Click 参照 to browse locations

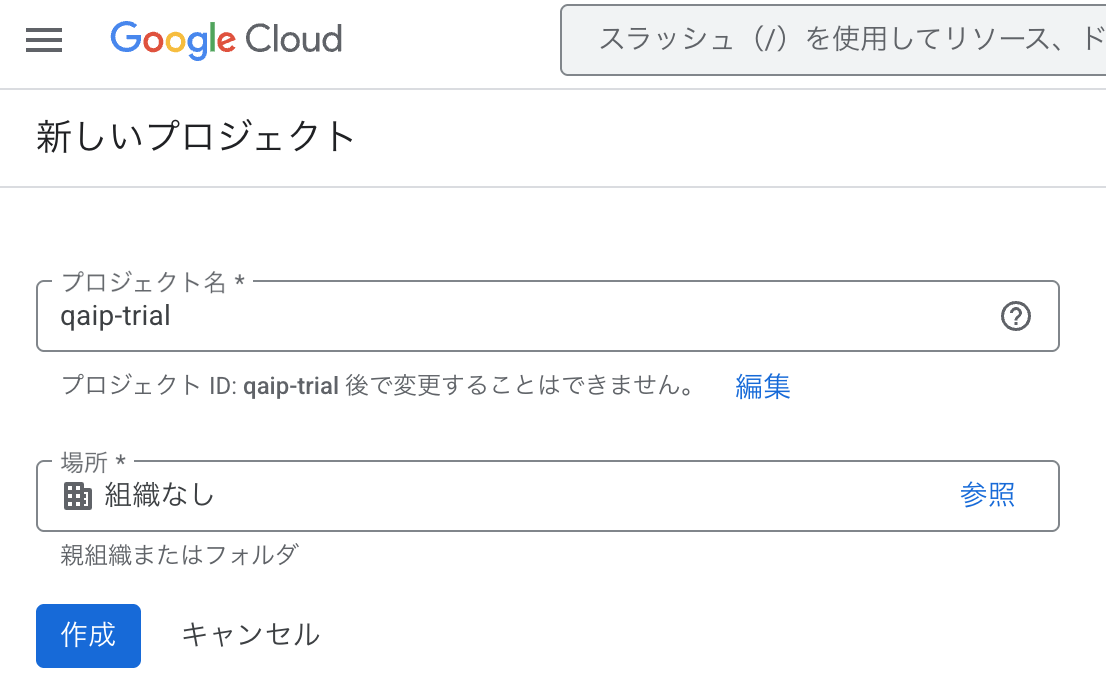pos(987,495)
